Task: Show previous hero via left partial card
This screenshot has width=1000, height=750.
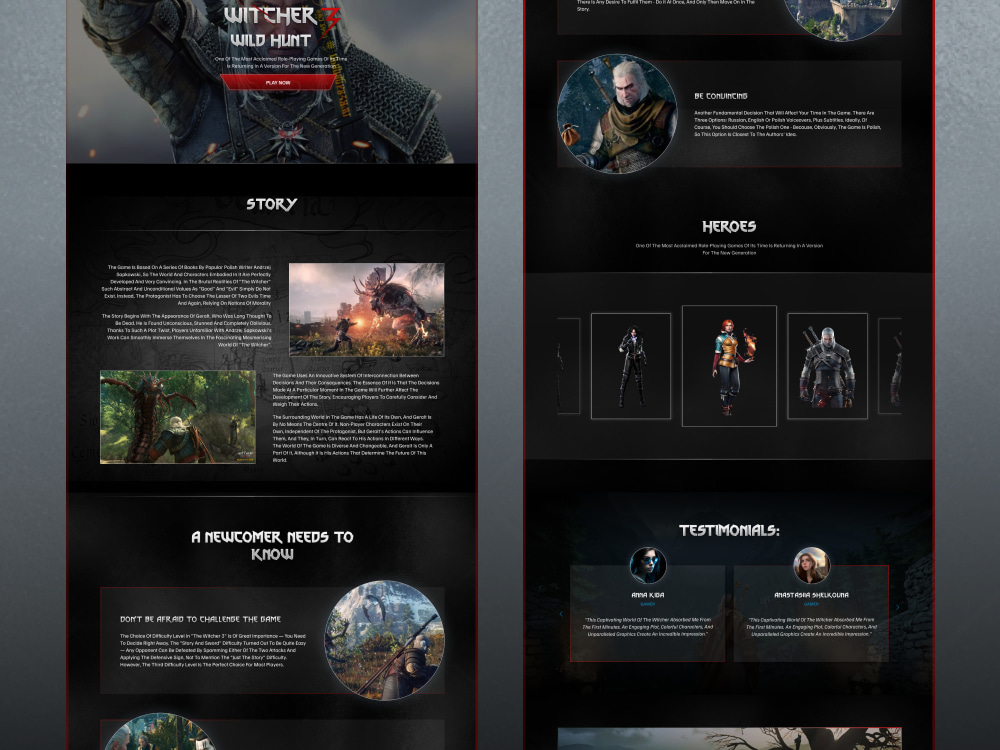Action: [x=568, y=366]
